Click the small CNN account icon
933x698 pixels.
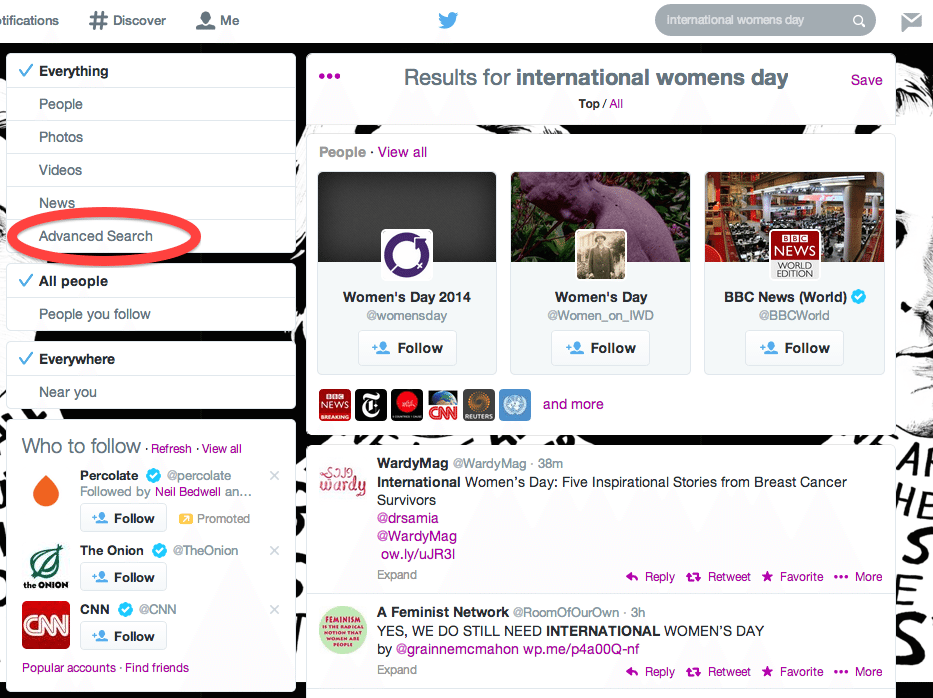[443, 405]
